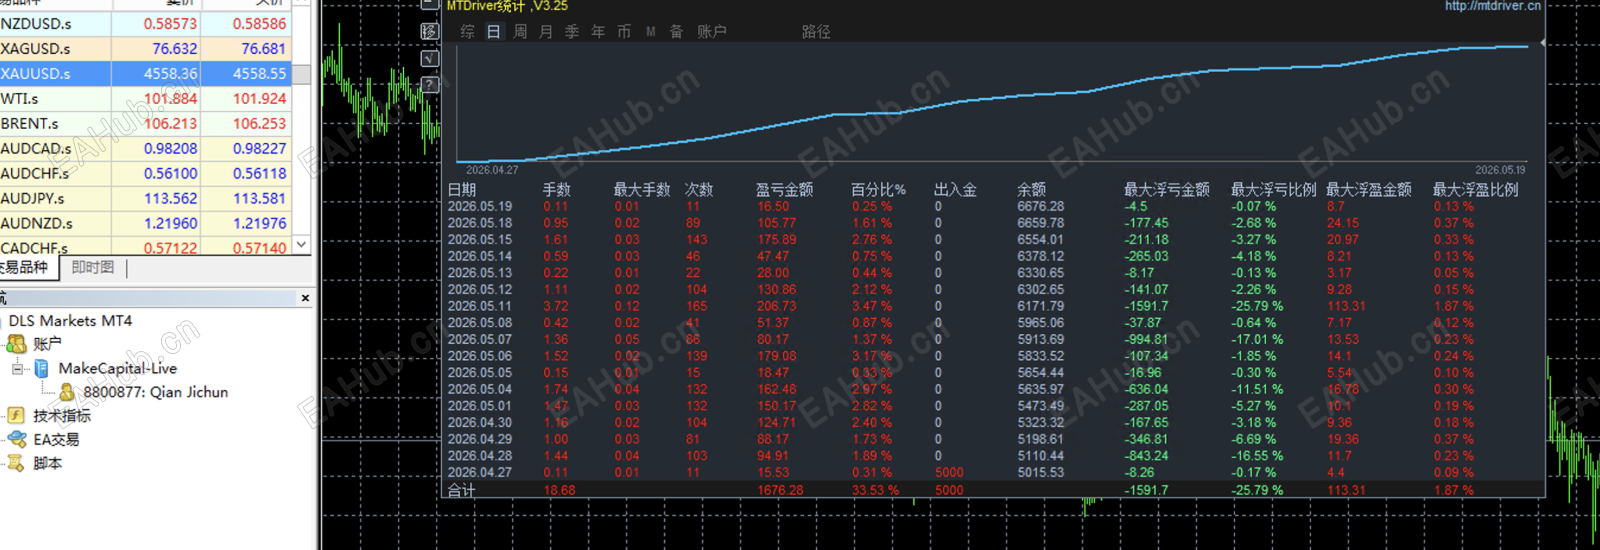The image size is (1600, 550).
Task: Close the navigator panel
Action: click(305, 298)
